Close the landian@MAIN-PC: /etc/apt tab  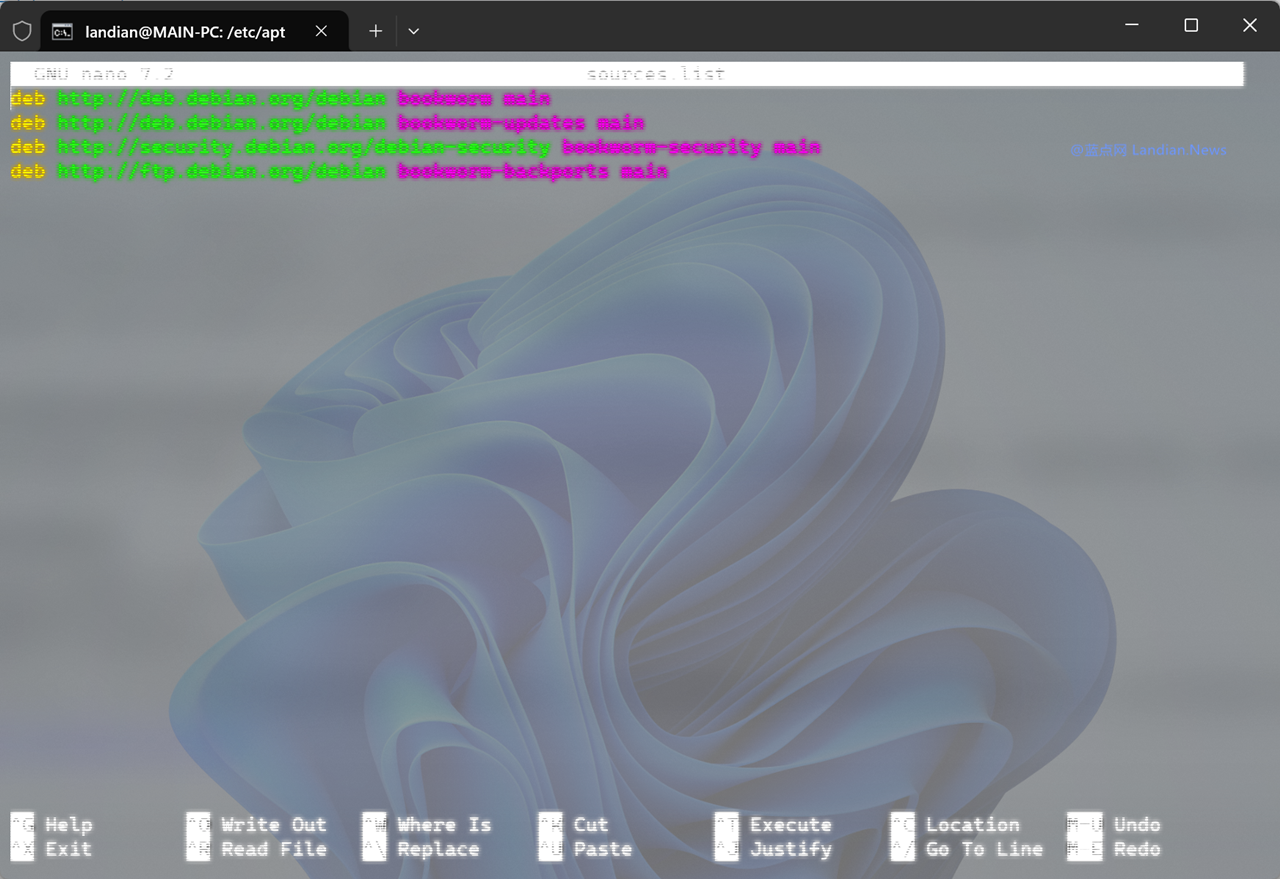pyautogui.click(x=321, y=31)
